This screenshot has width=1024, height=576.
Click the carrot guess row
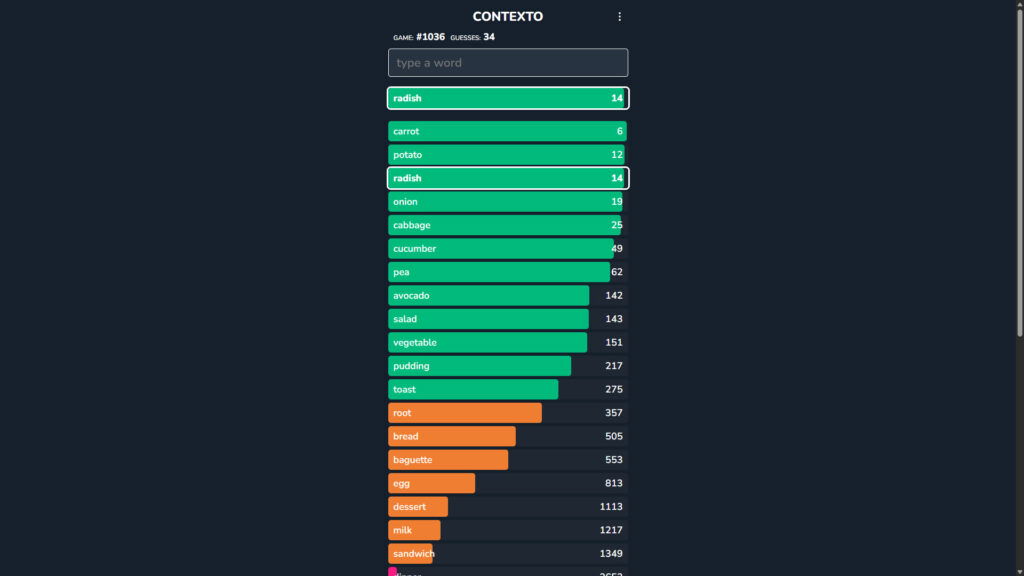508,131
